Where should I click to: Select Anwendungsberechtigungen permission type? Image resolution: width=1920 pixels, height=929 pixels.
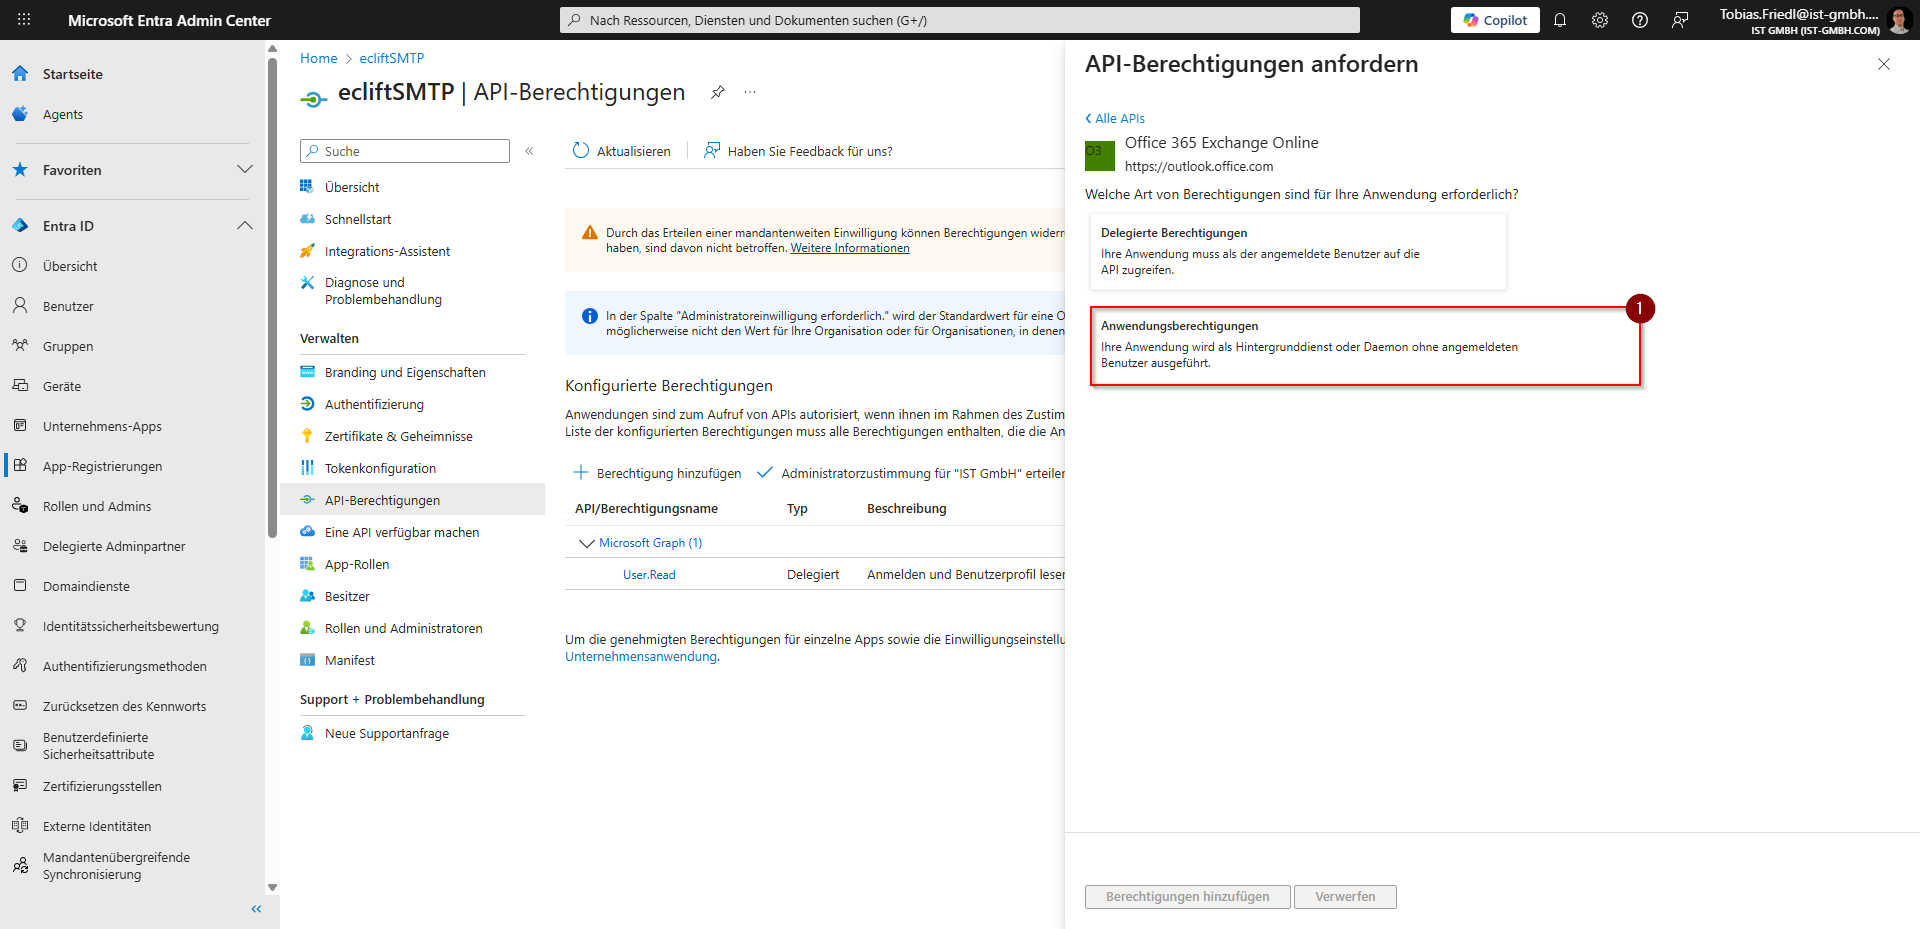1364,345
